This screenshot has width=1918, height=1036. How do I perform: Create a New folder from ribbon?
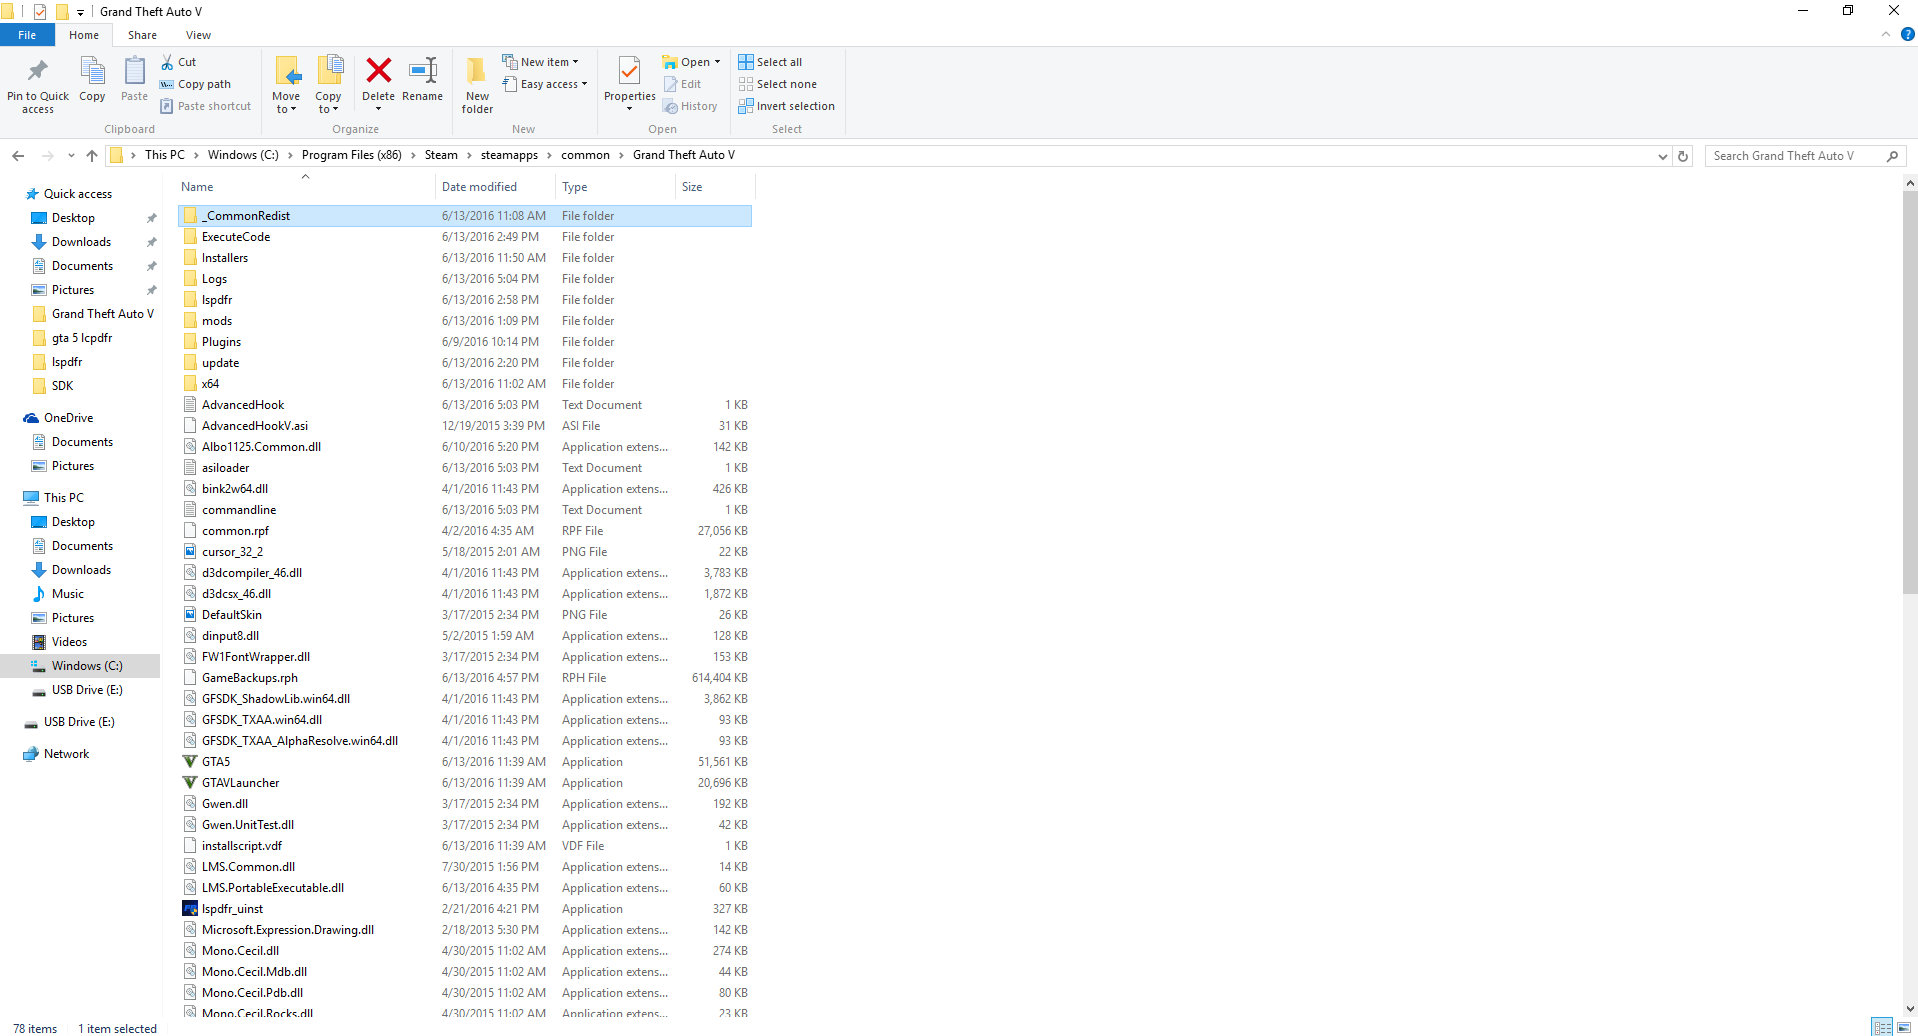pyautogui.click(x=477, y=84)
